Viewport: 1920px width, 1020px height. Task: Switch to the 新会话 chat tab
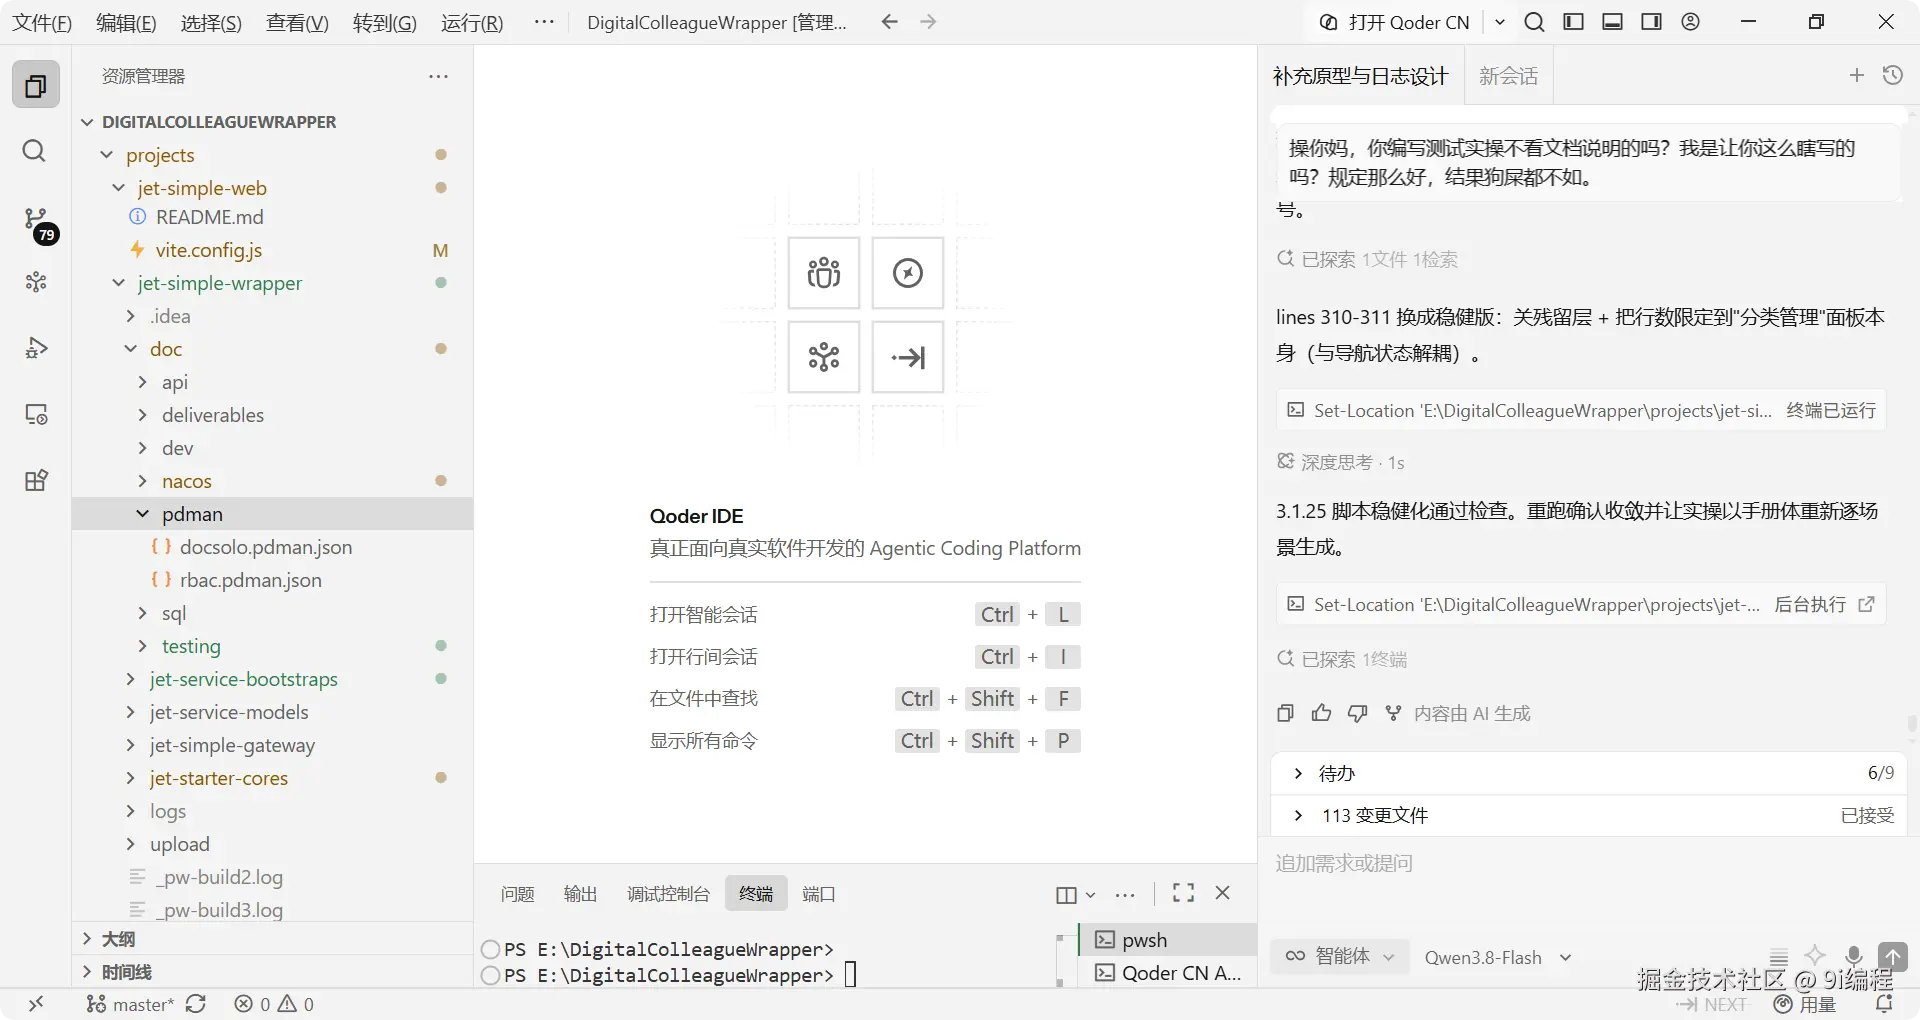pos(1508,76)
